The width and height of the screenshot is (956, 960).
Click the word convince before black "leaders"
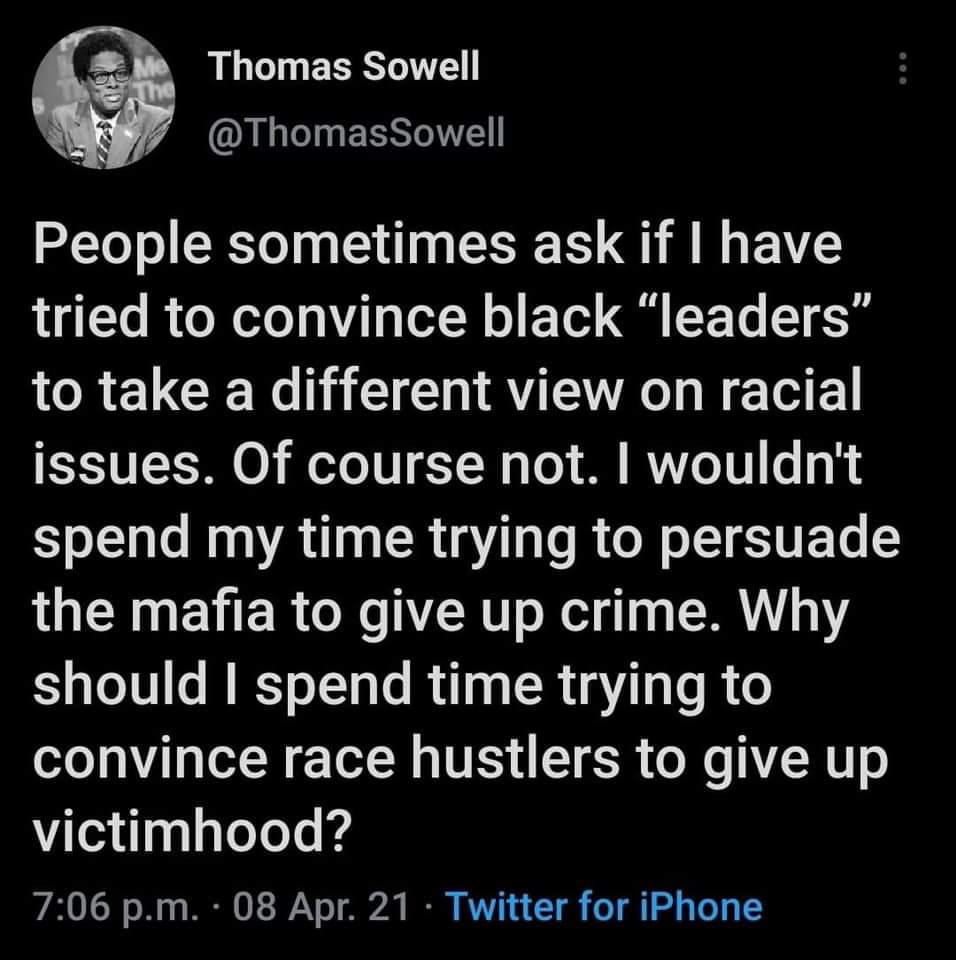click(349, 318)
